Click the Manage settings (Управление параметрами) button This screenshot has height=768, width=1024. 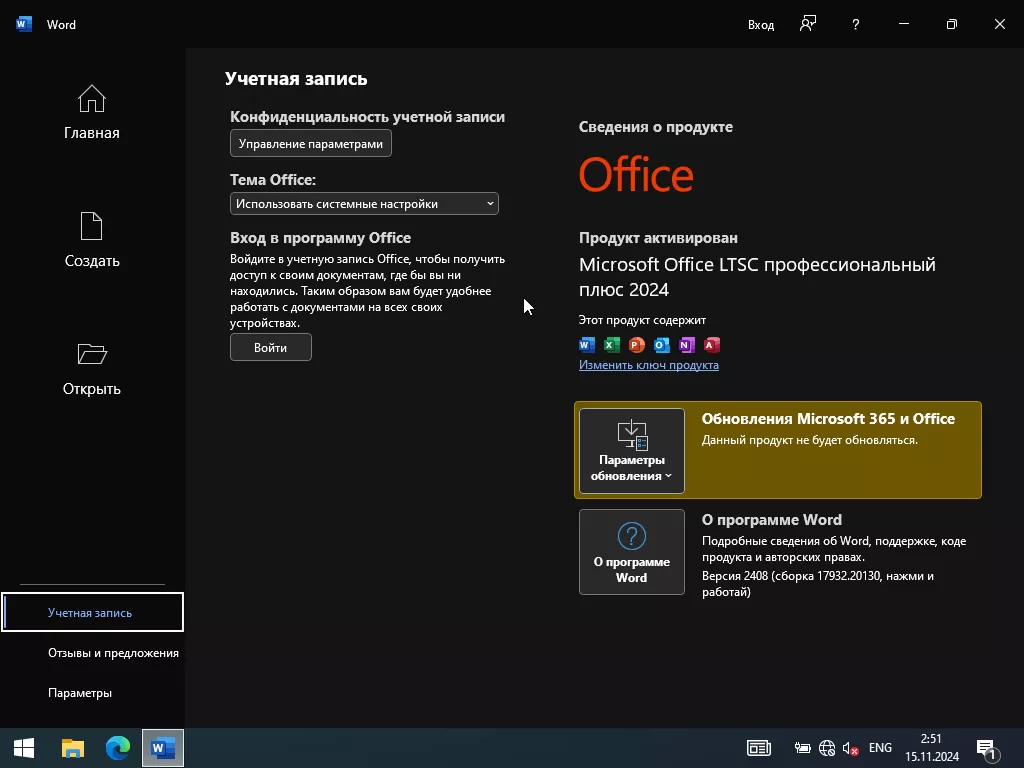[311, 144]
